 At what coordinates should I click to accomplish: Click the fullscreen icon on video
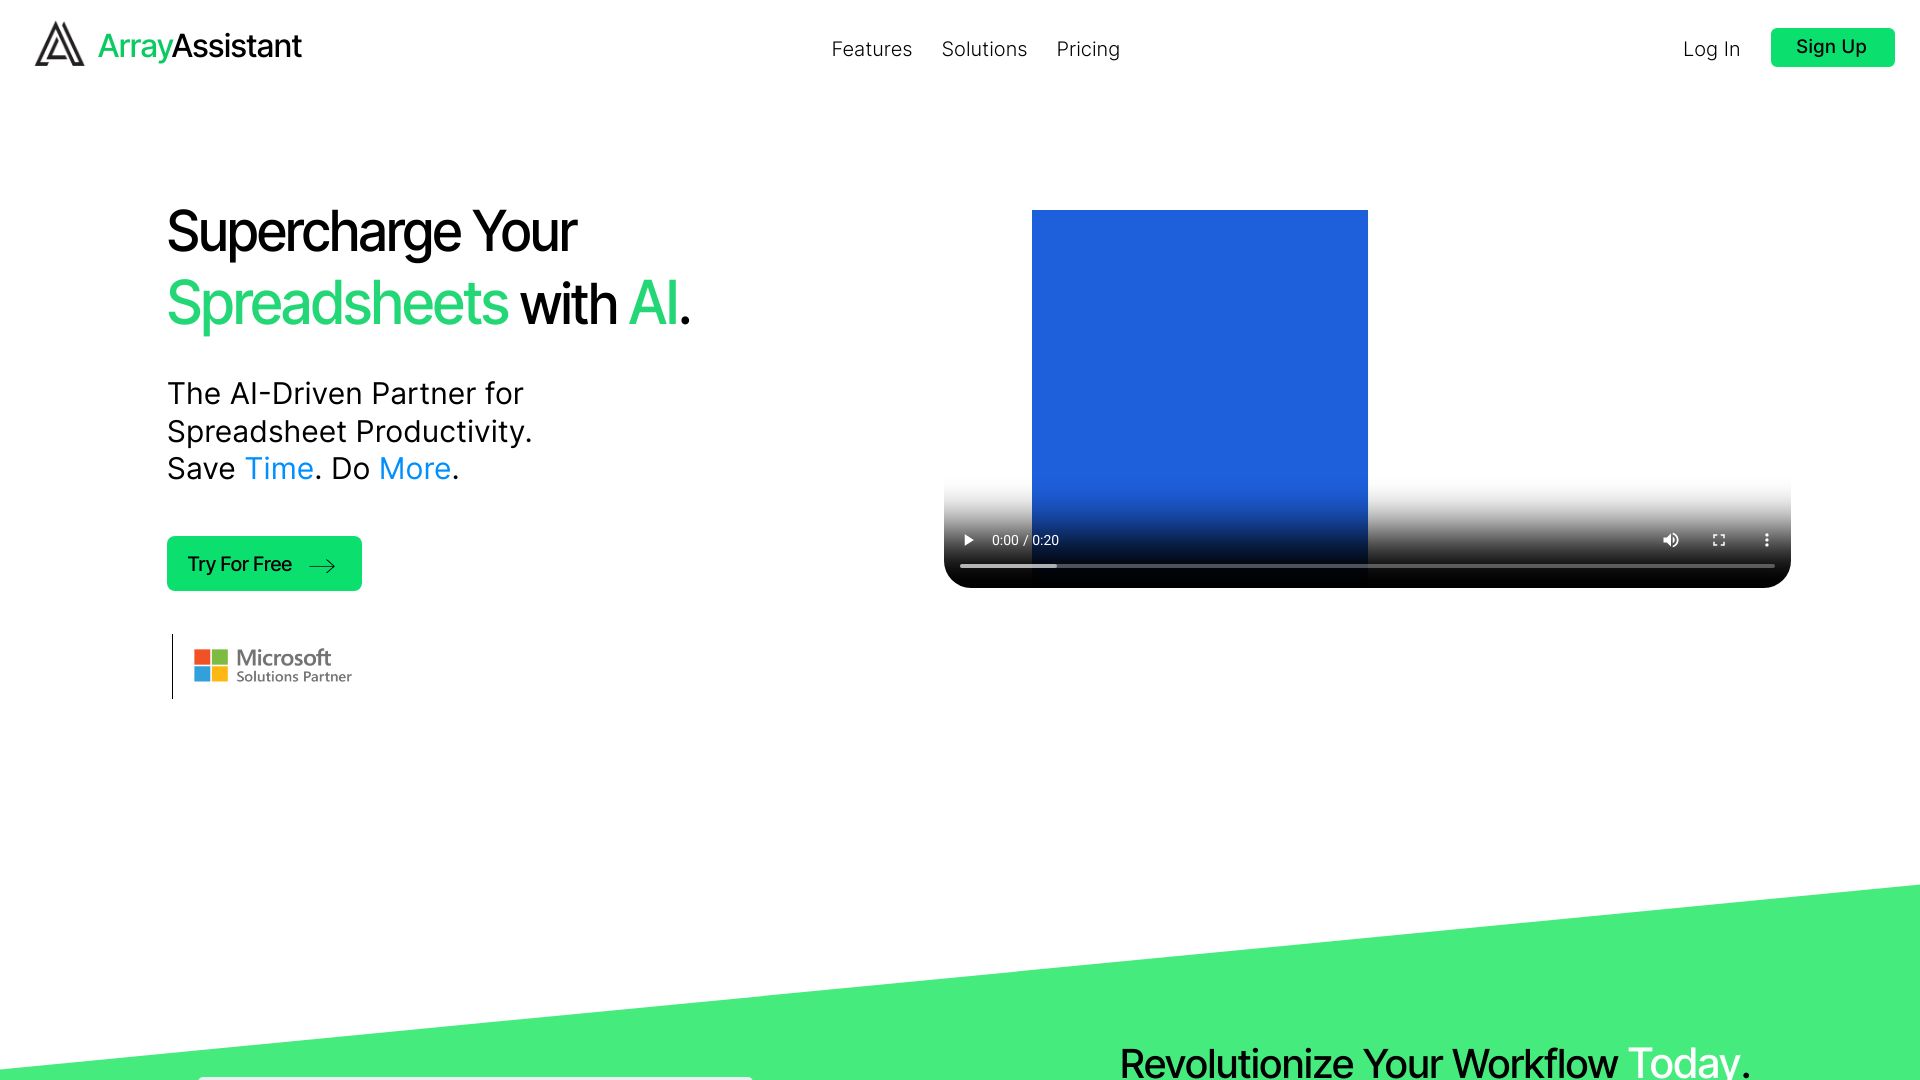[1718, 541]
